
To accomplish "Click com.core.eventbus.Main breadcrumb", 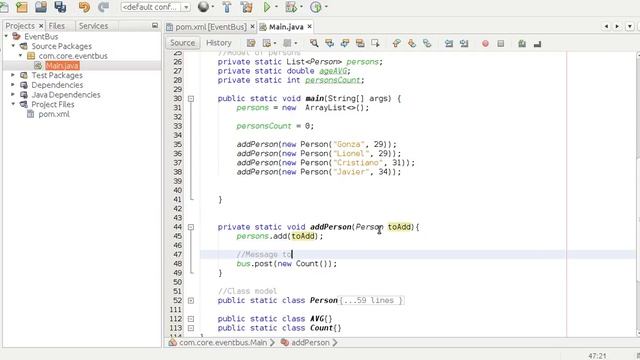I will tap(223, 342).
